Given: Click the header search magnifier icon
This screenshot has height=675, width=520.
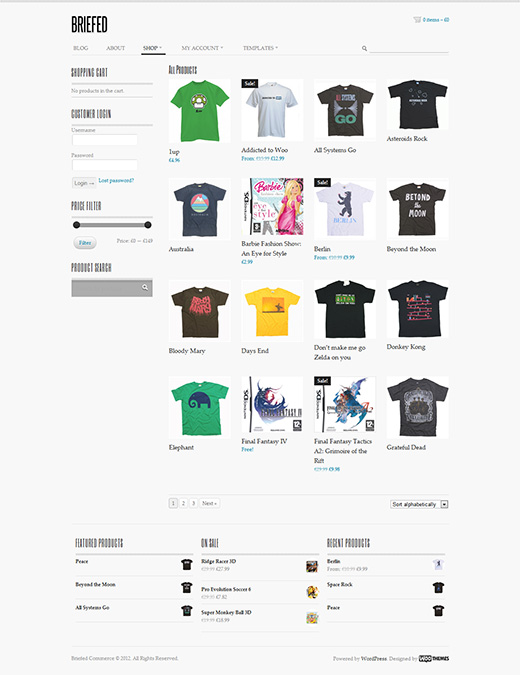Looking at the screenshot, I should point(364,48).
